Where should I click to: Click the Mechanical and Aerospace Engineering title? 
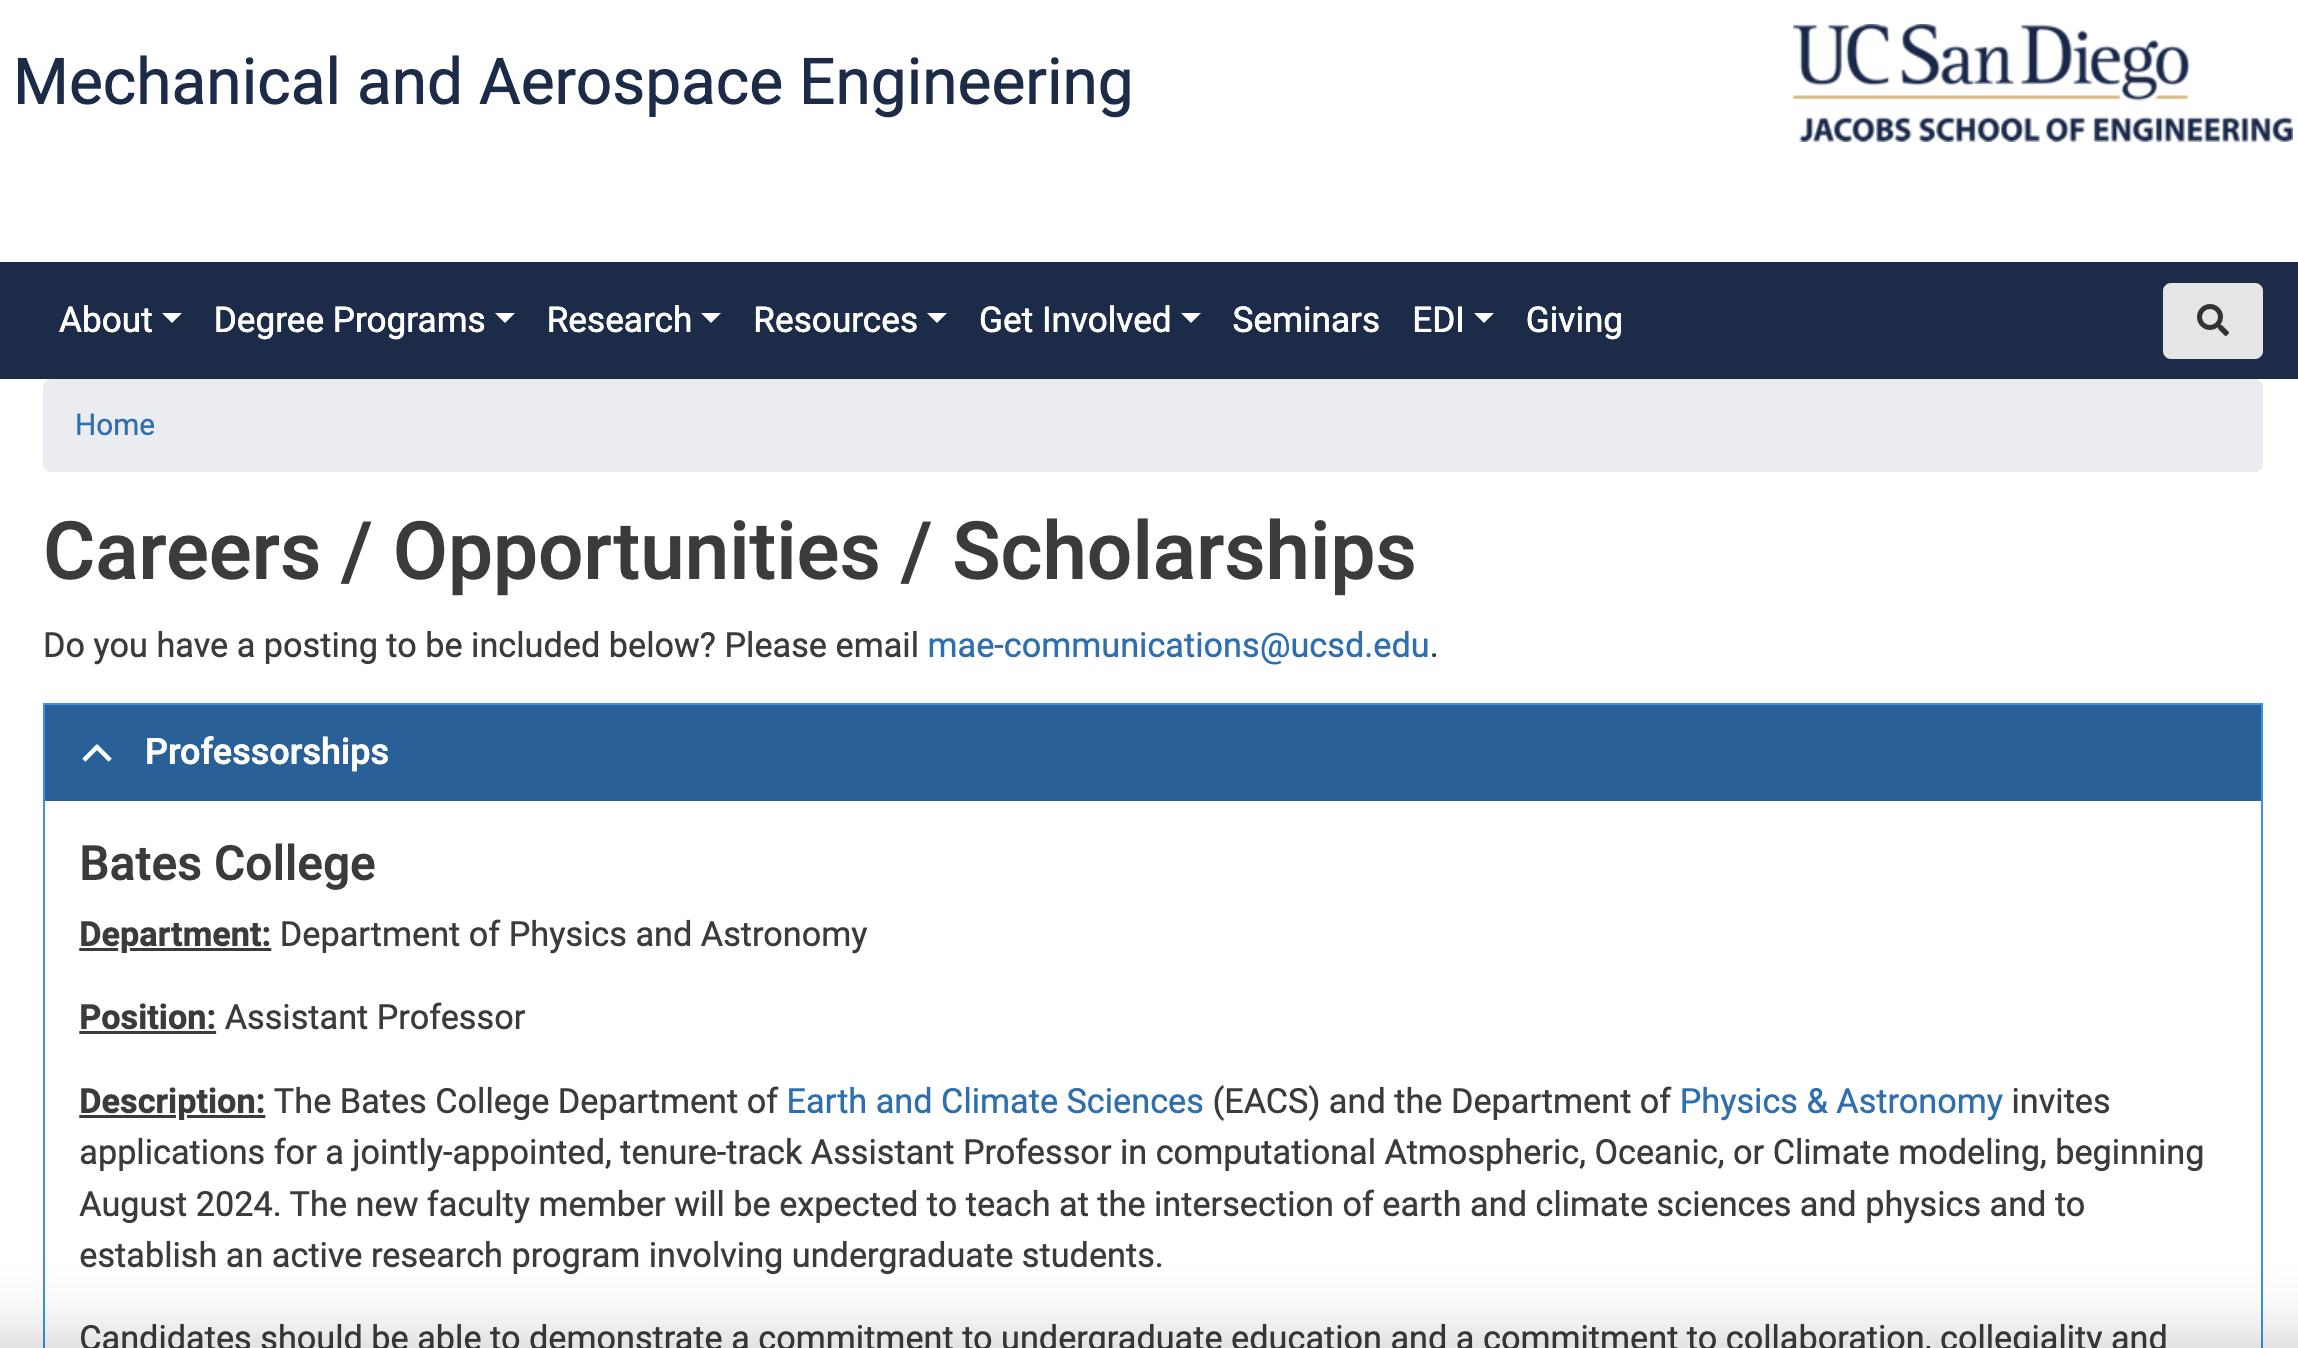point(573,82)
